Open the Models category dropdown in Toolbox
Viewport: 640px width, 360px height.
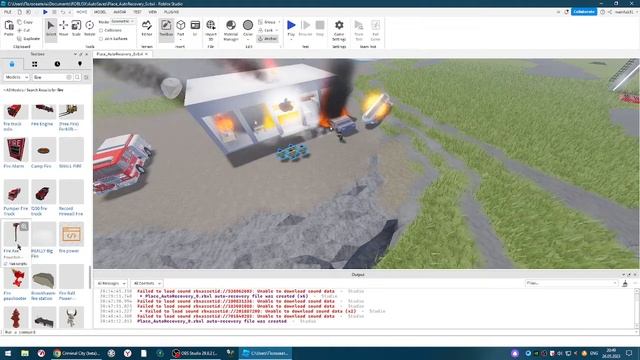click(x=16, y=77)
